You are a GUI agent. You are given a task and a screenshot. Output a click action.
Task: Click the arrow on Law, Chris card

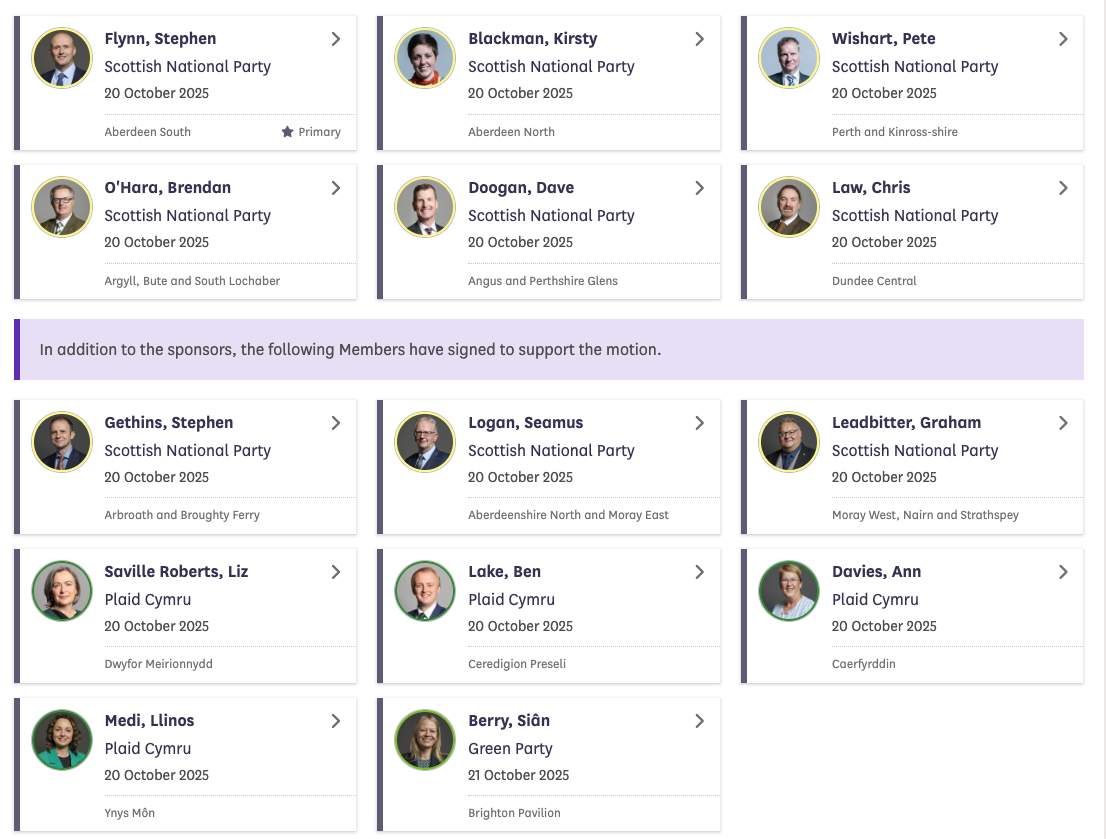tap(1063, 188)
